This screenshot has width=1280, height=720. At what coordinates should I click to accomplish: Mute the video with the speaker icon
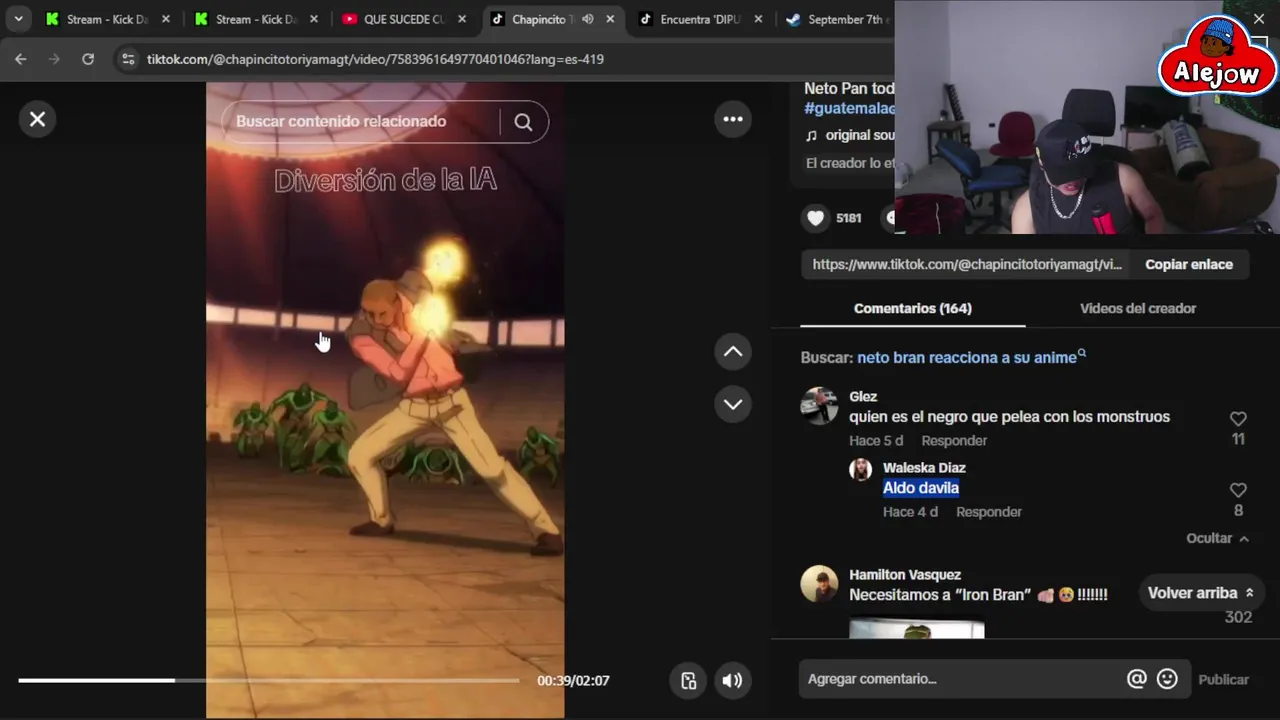tap(733, 680)
